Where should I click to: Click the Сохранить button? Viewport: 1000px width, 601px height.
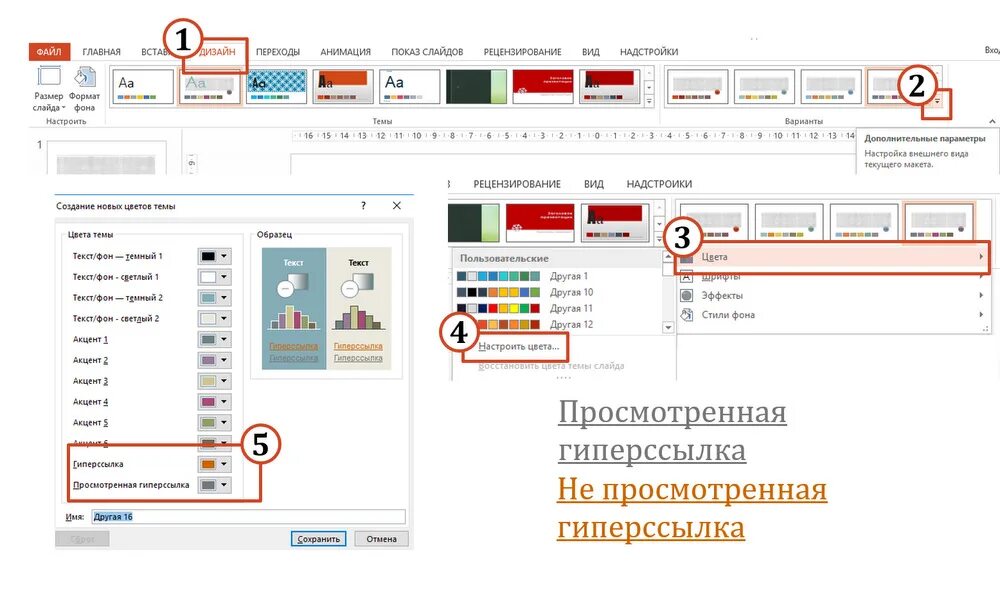click(318, 538)
